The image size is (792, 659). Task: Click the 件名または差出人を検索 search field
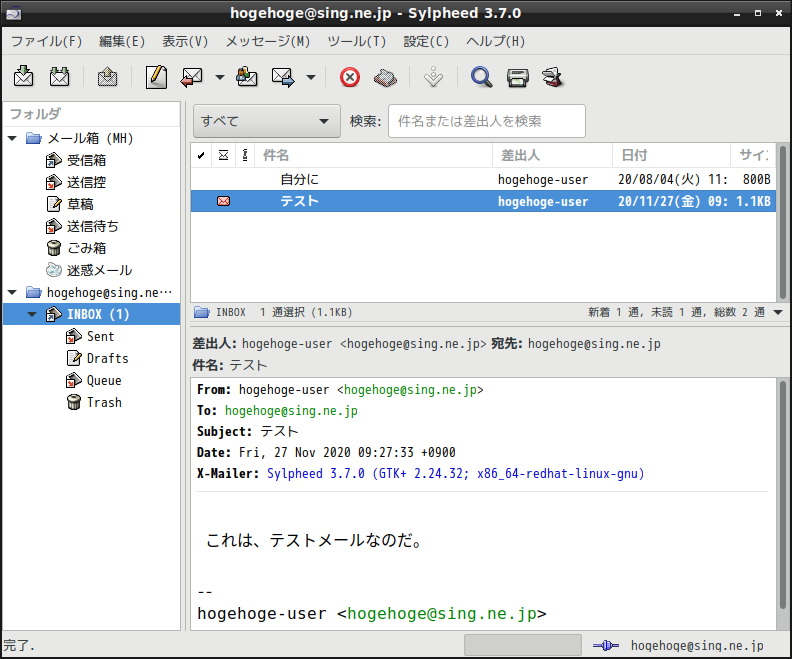point(487,121)
